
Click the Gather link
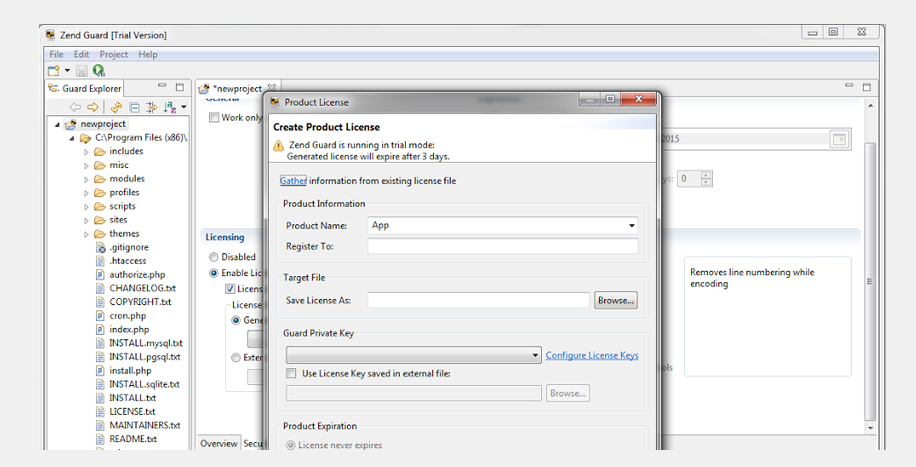pyautogui.click(x=293, y=181)
